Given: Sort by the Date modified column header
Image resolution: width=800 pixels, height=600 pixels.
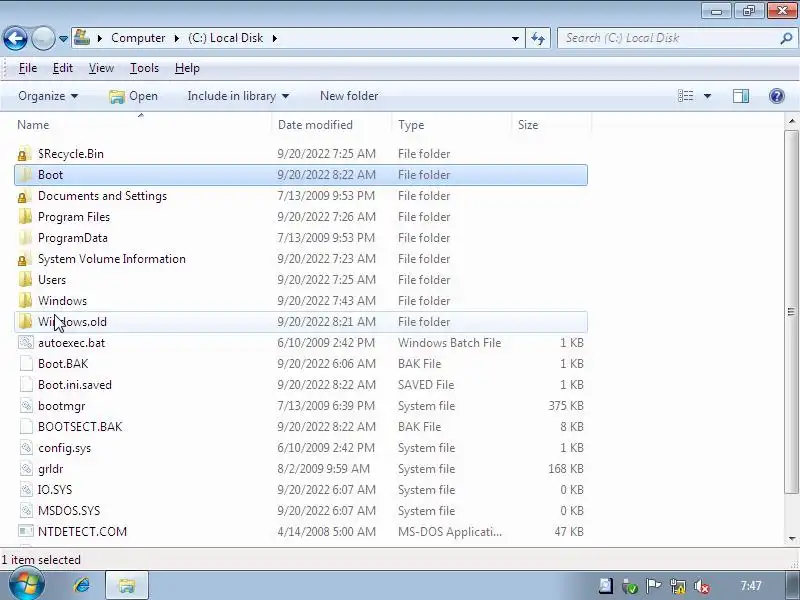Looking at the screenshot, I should pyautogui.click(x=332, y=125).
